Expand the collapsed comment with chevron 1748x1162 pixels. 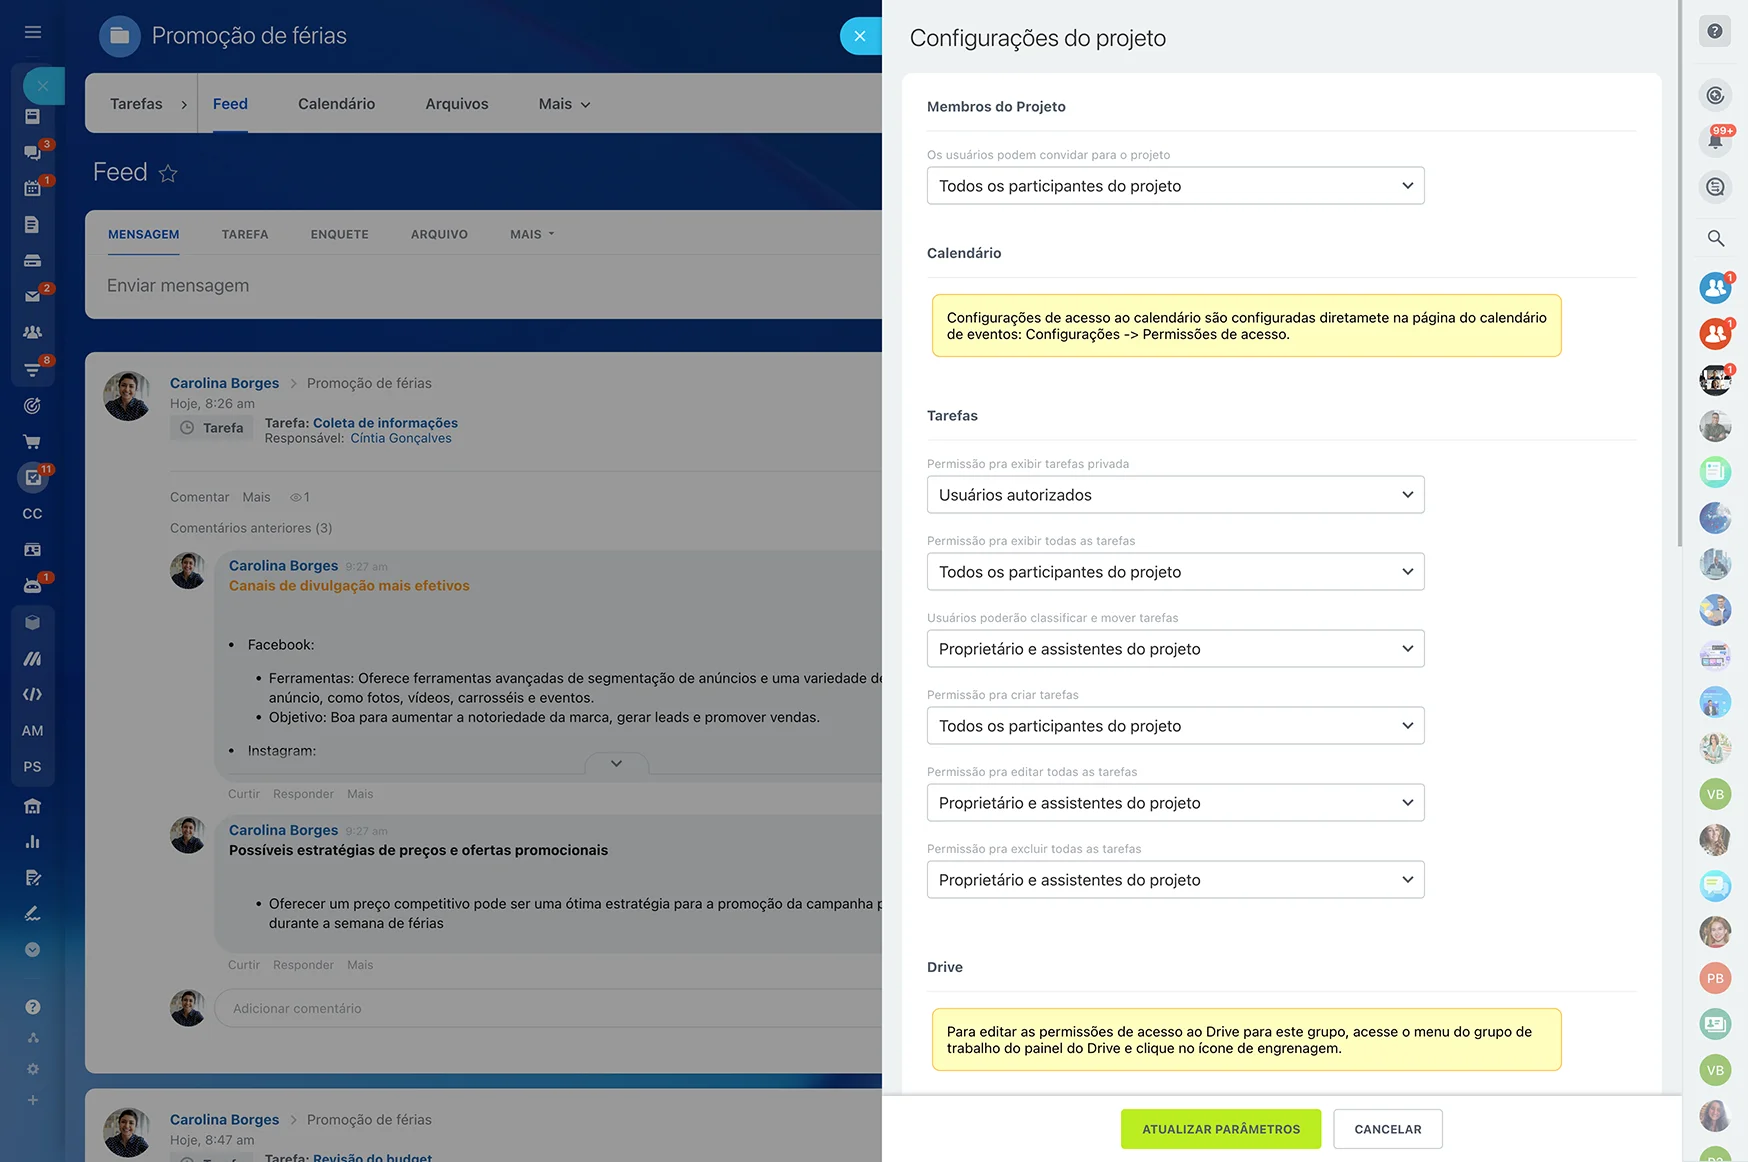[616, 764]
